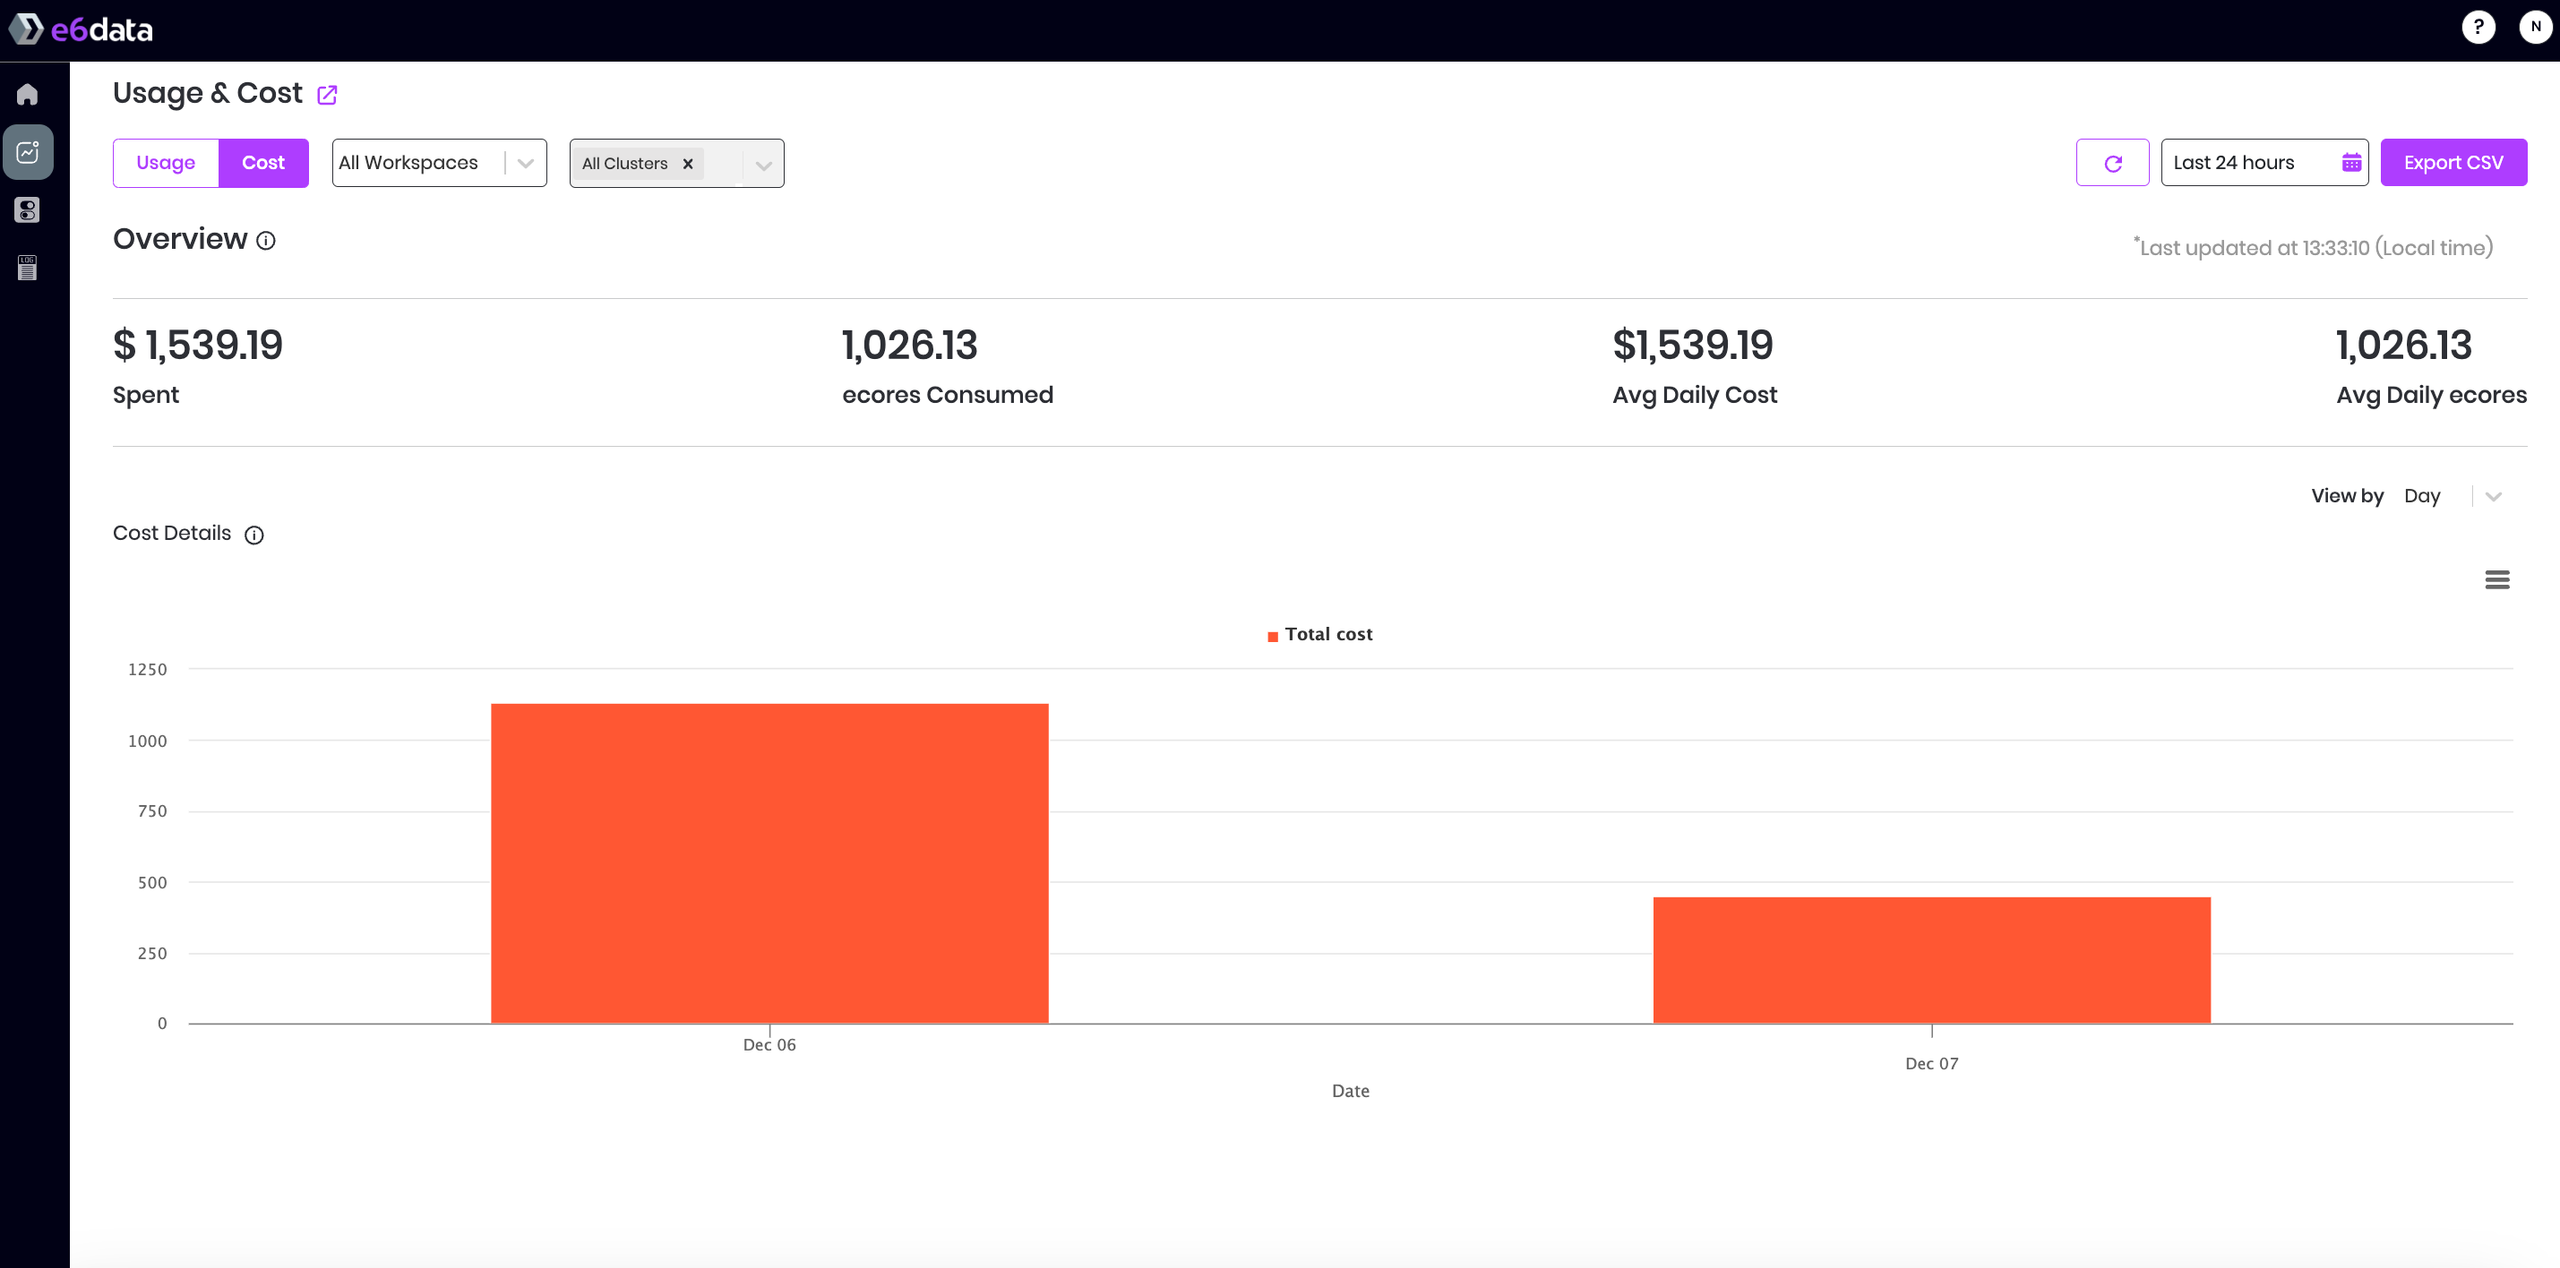Switch to the Cost tab
This screenshot has width=2560, height=1268.
tap(263, 163)
